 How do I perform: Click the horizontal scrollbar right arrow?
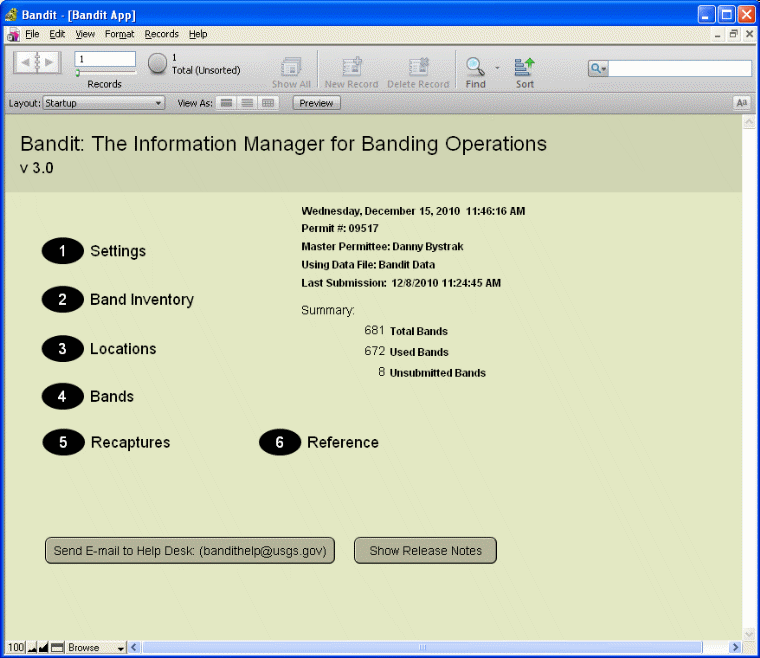[735, 647]
